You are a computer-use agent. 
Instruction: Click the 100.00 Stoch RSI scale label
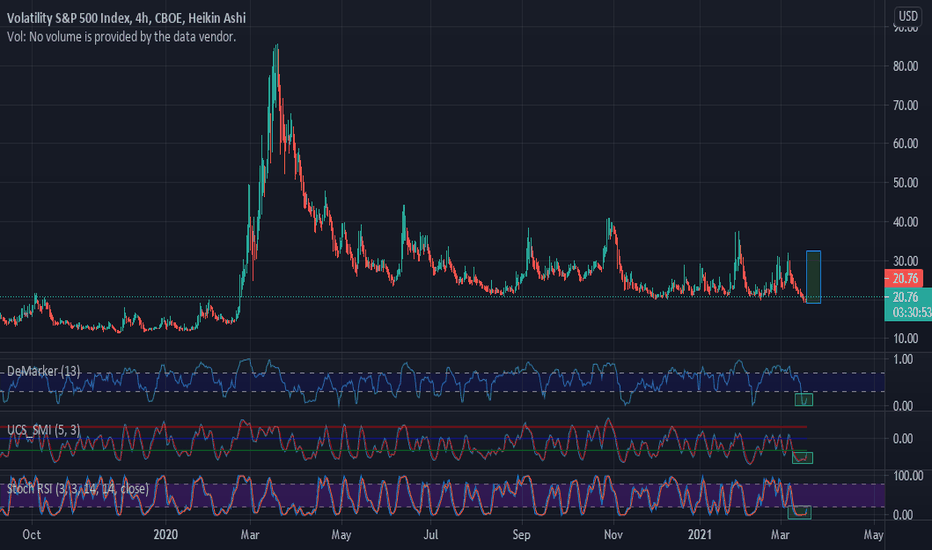pos(908,476)
